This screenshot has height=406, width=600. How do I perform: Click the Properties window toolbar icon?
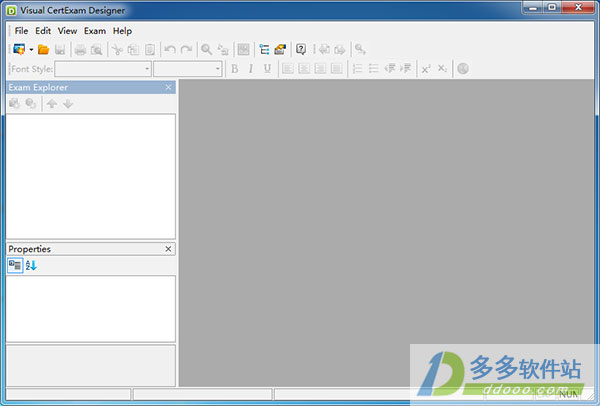(x=280, y=49)
